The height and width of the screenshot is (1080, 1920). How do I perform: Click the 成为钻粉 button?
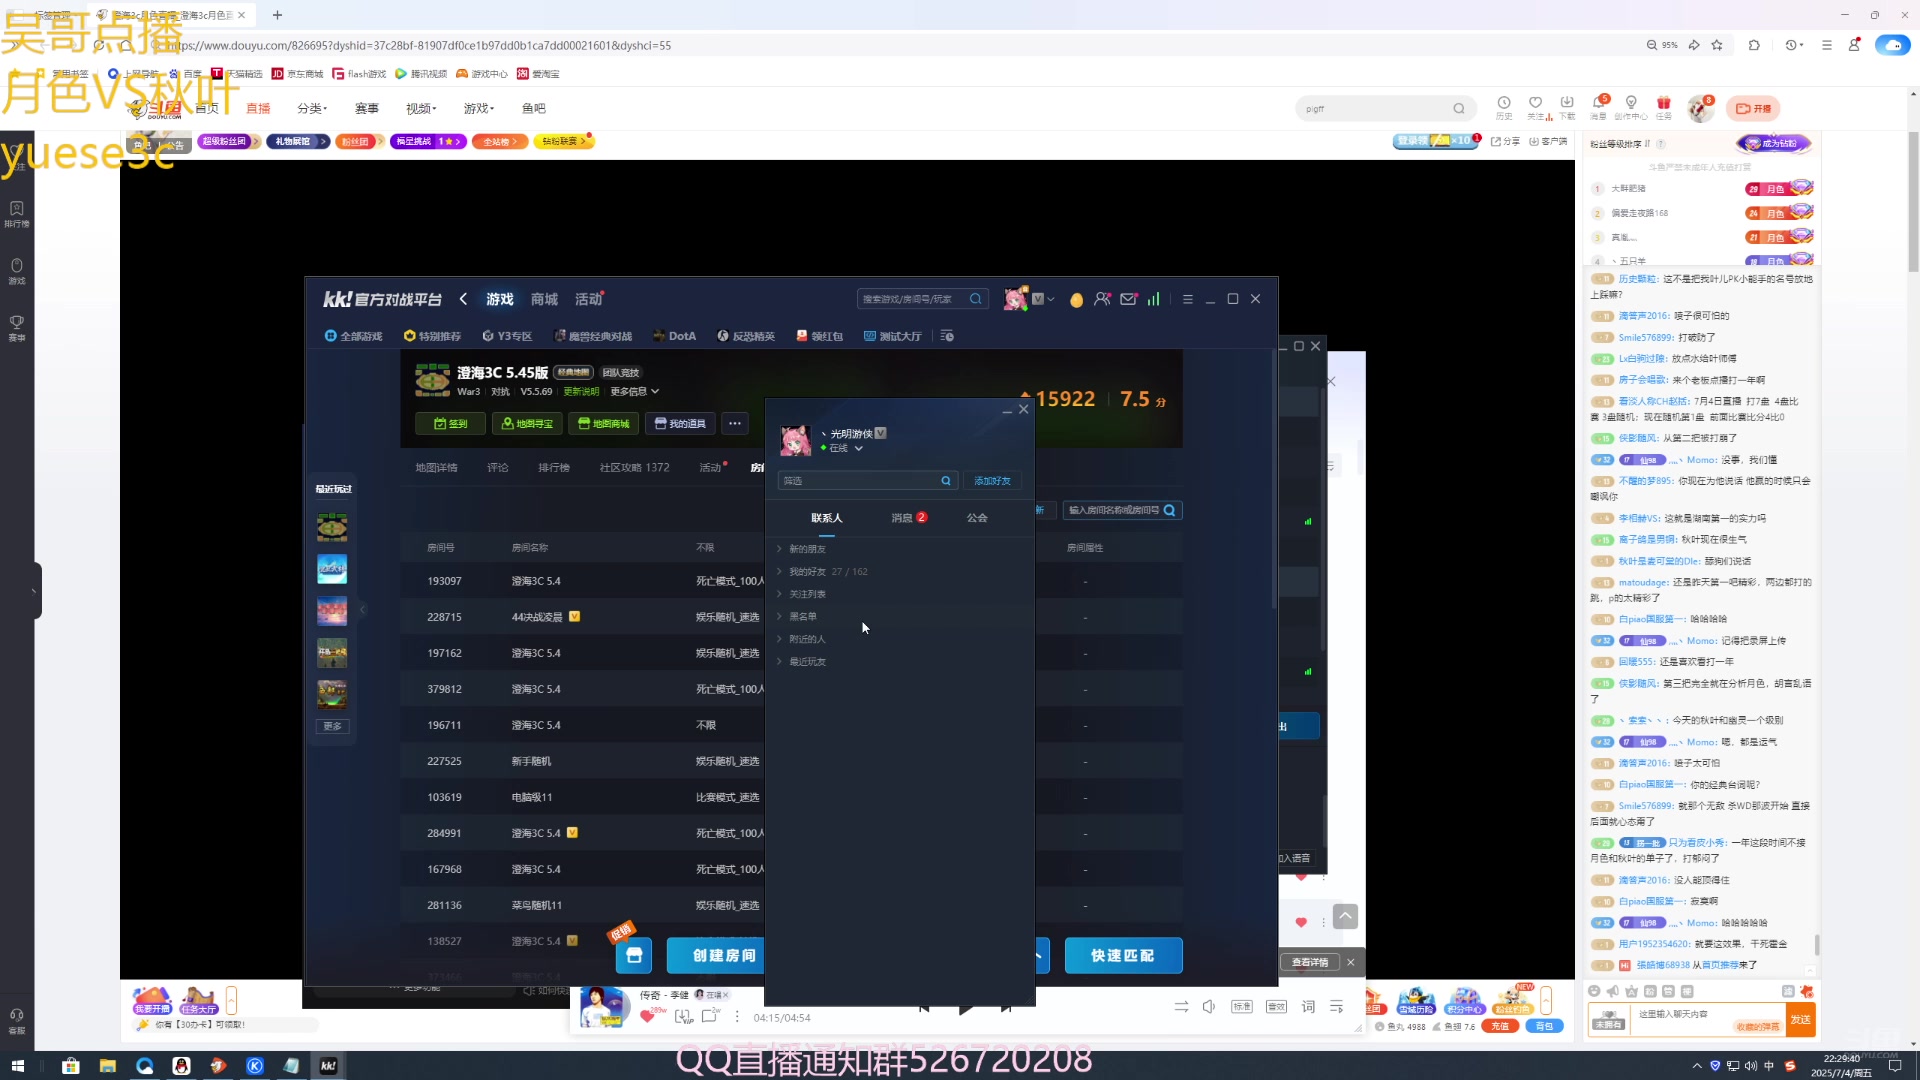(1774, 144)
